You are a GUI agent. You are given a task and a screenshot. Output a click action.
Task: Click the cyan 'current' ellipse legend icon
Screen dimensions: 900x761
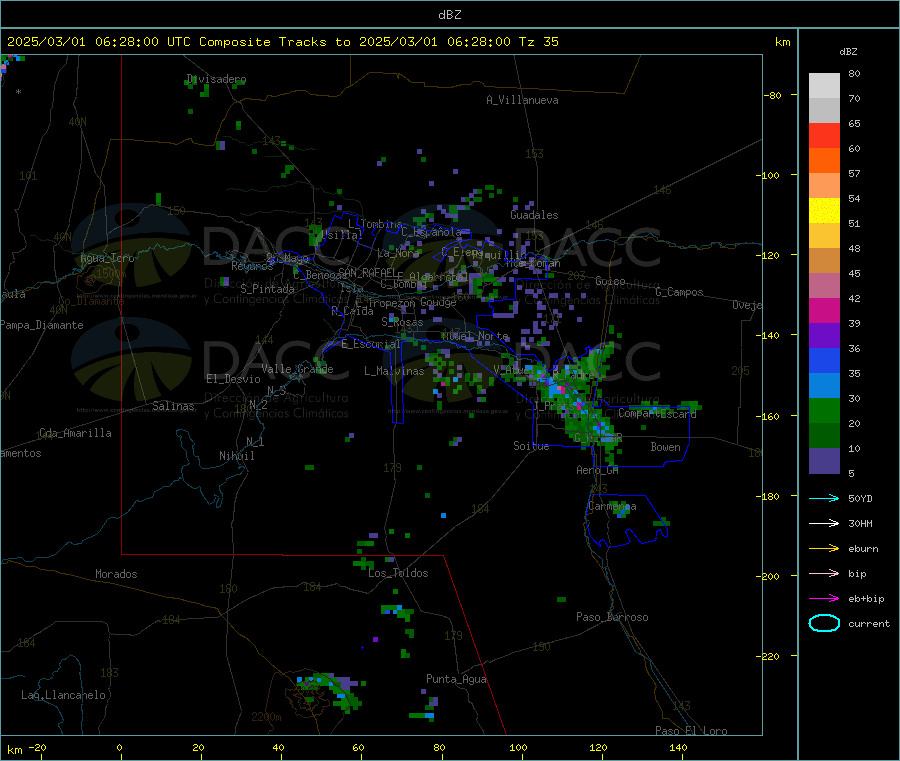[824, 623]
